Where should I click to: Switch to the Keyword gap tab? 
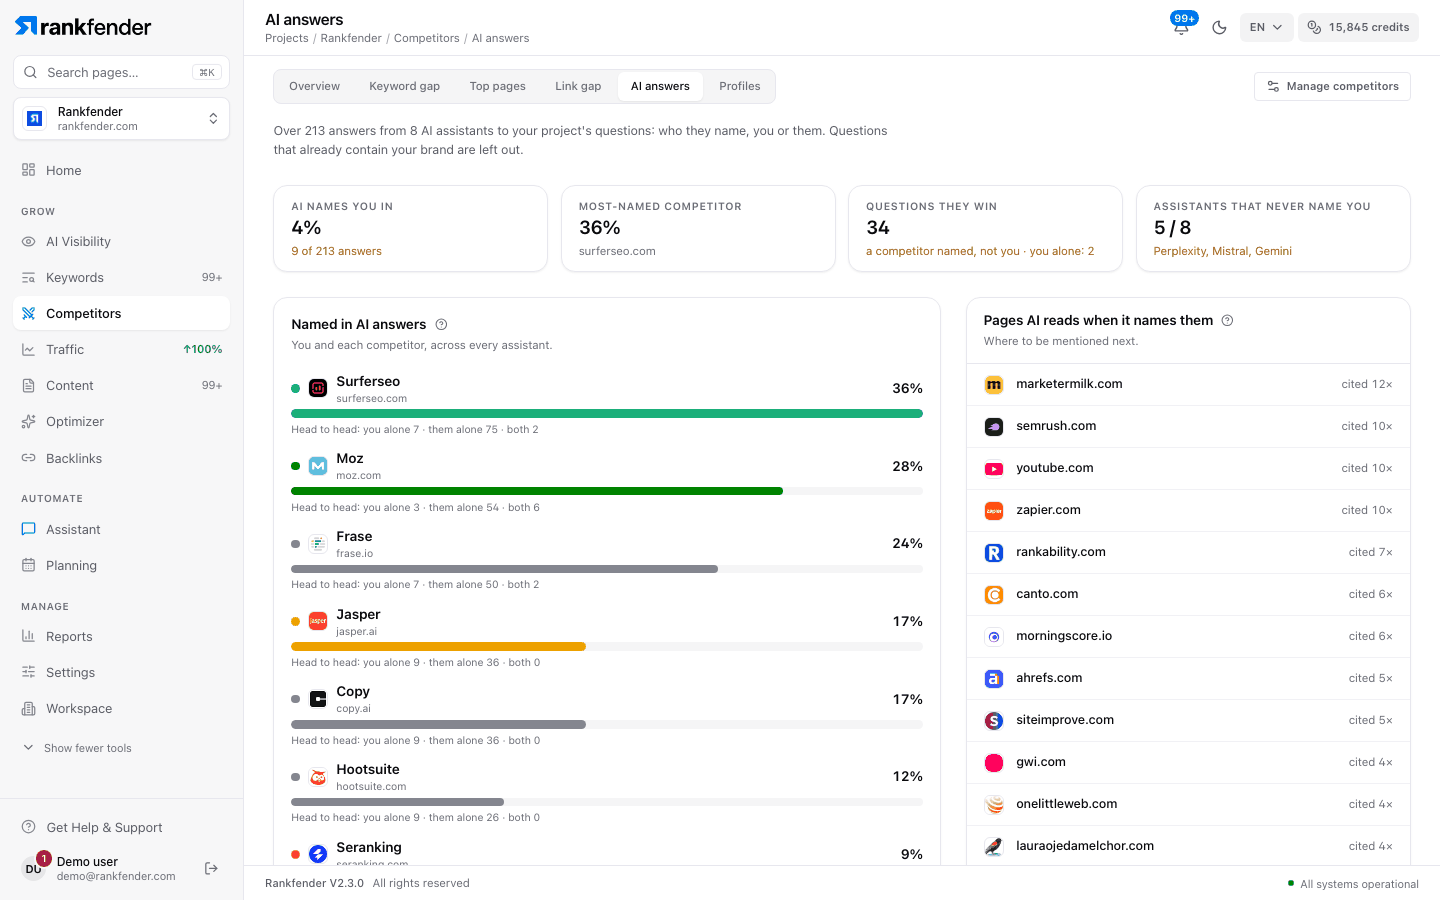click(404, 86)
